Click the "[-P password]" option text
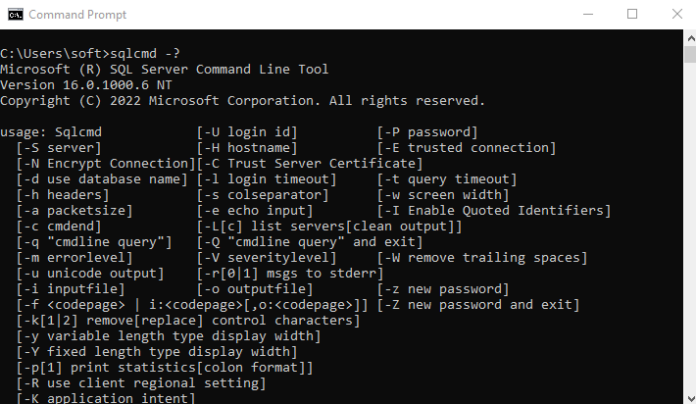This screenshot has width=696, height=404. (427, 131)
